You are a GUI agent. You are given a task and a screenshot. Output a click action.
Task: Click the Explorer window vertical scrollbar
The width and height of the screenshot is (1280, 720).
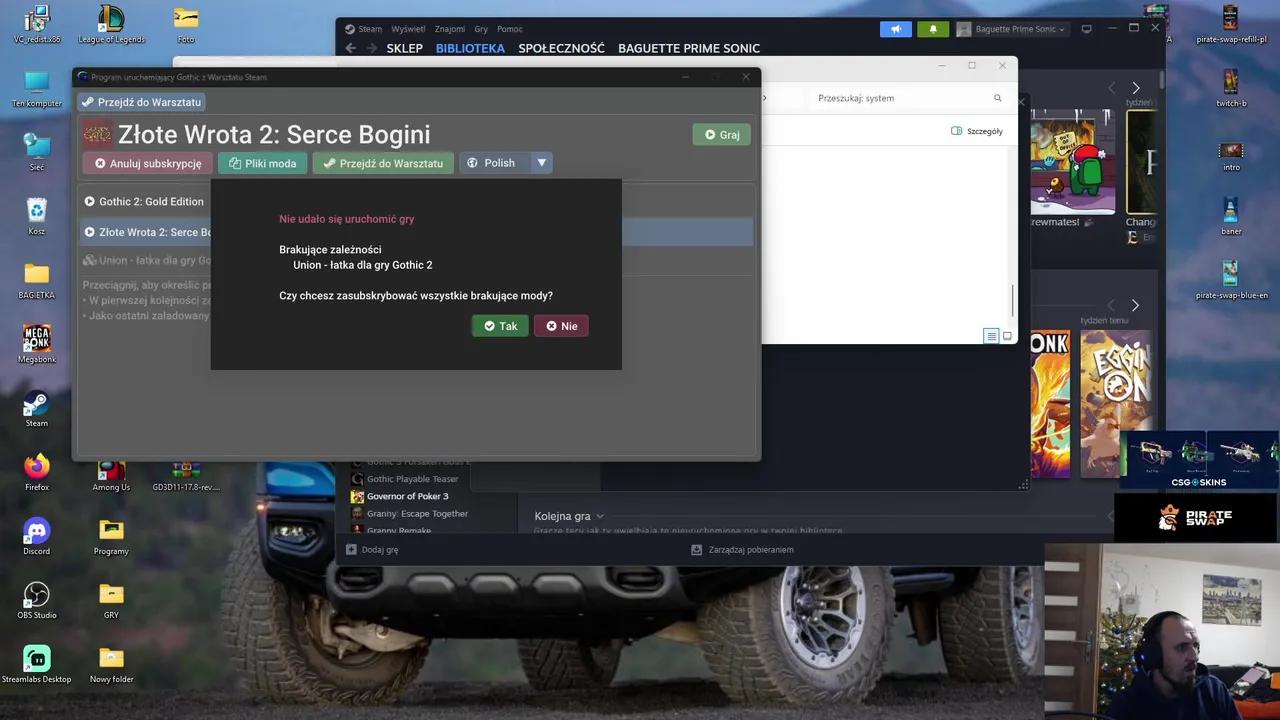pos(1013,299)
